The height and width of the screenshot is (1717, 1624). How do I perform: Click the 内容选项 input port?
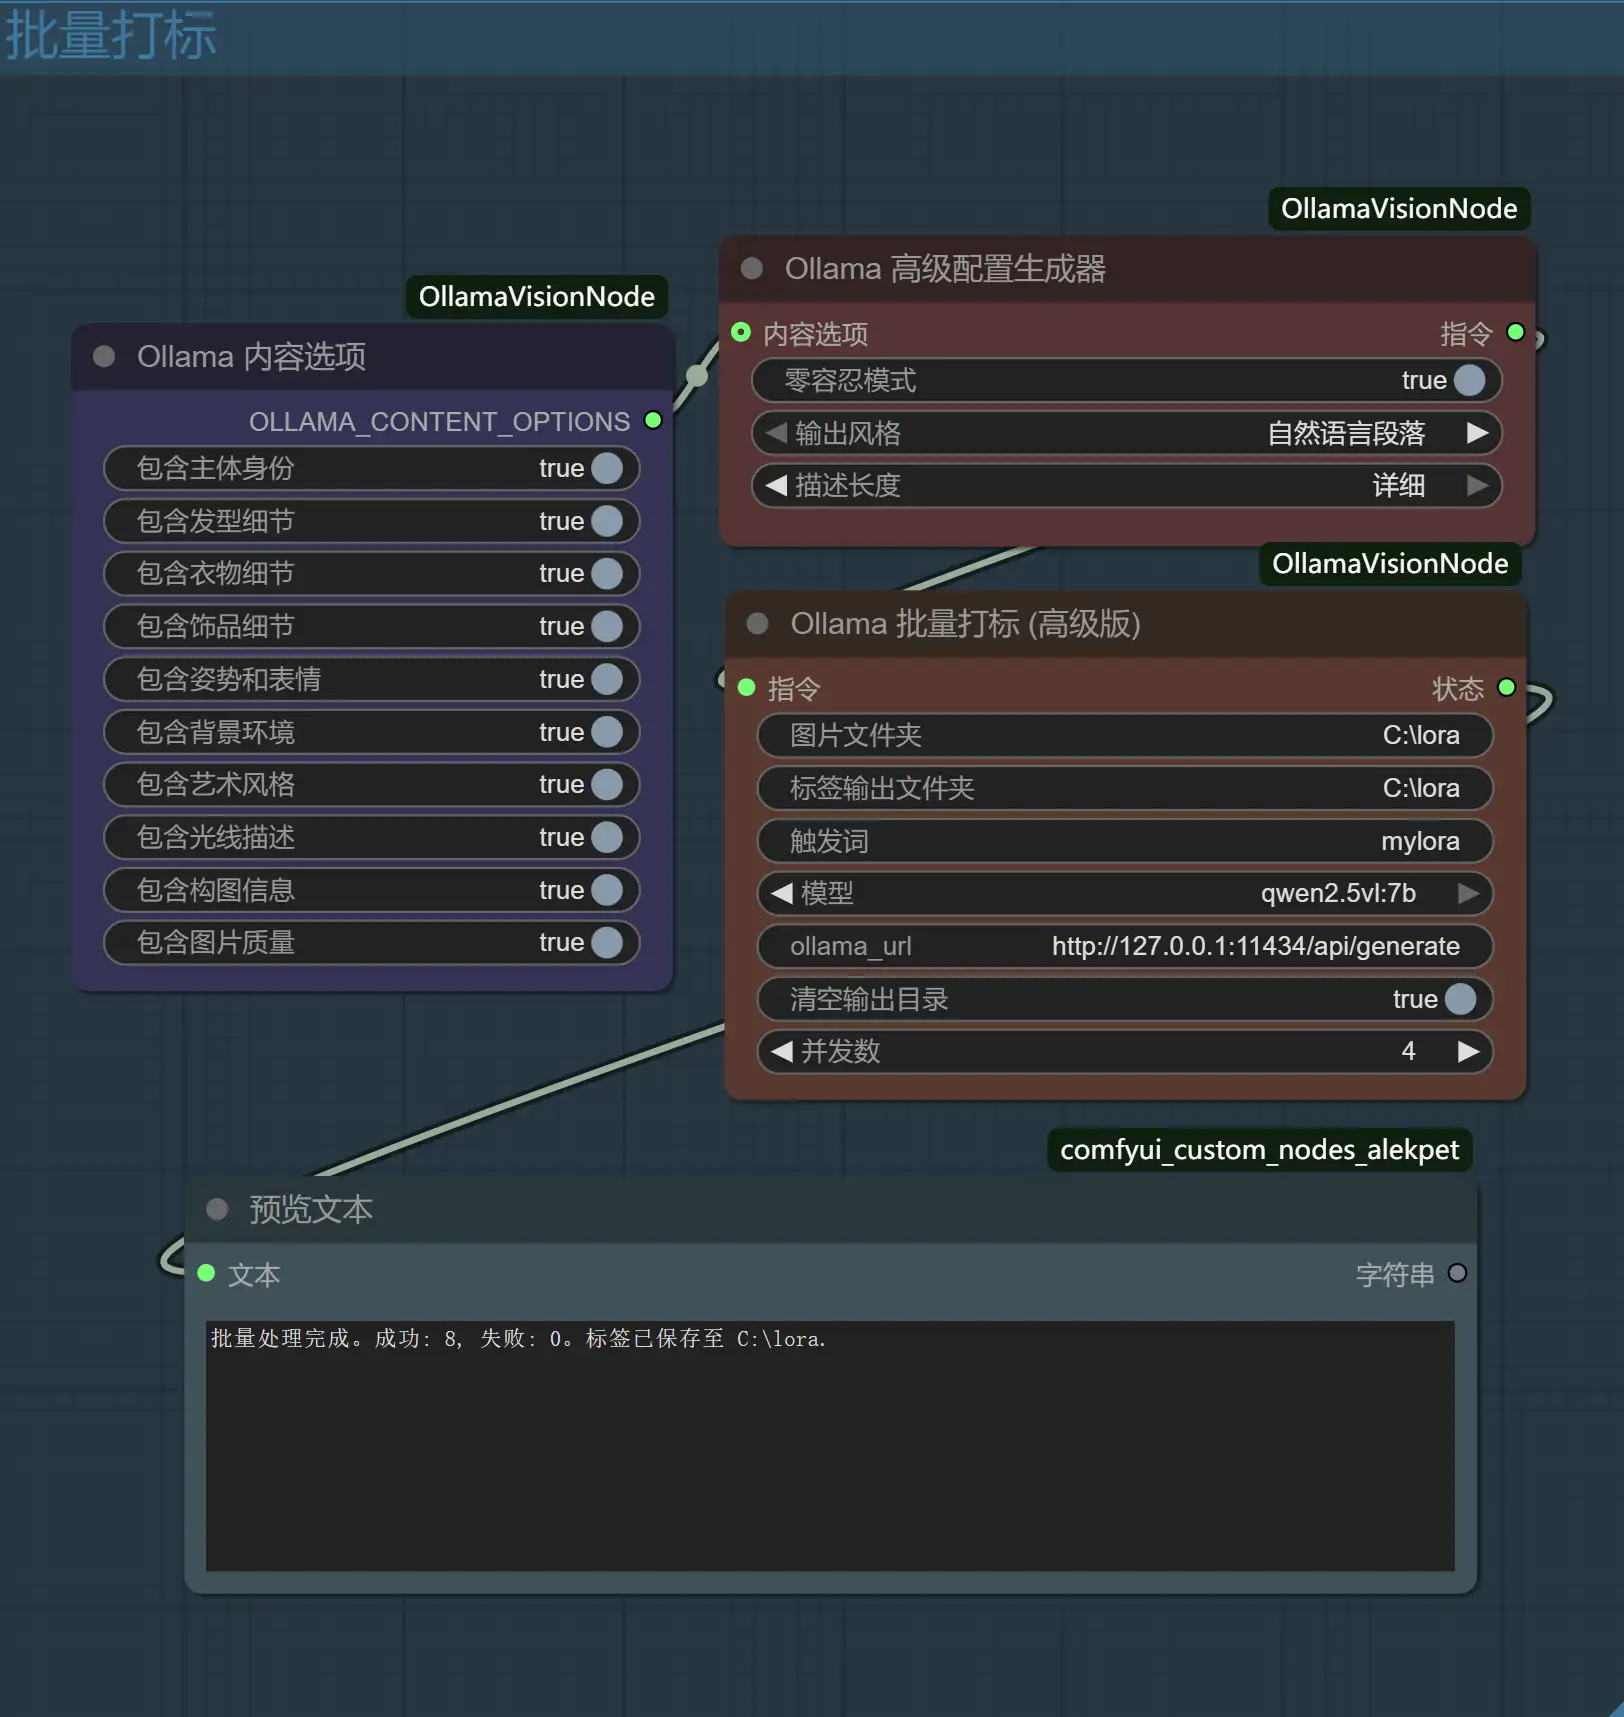pos(741,332)
